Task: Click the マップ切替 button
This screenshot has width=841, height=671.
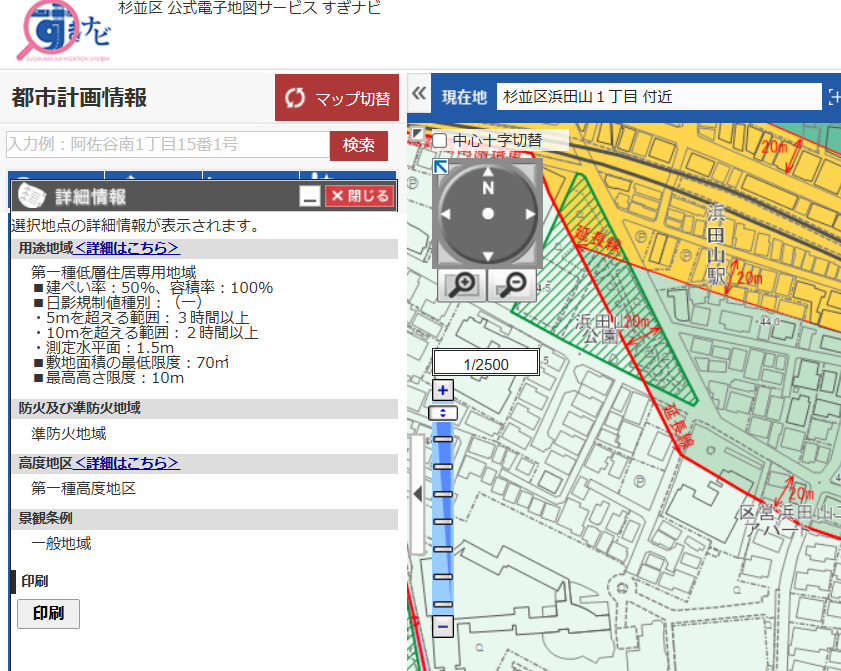Action: 338,98
